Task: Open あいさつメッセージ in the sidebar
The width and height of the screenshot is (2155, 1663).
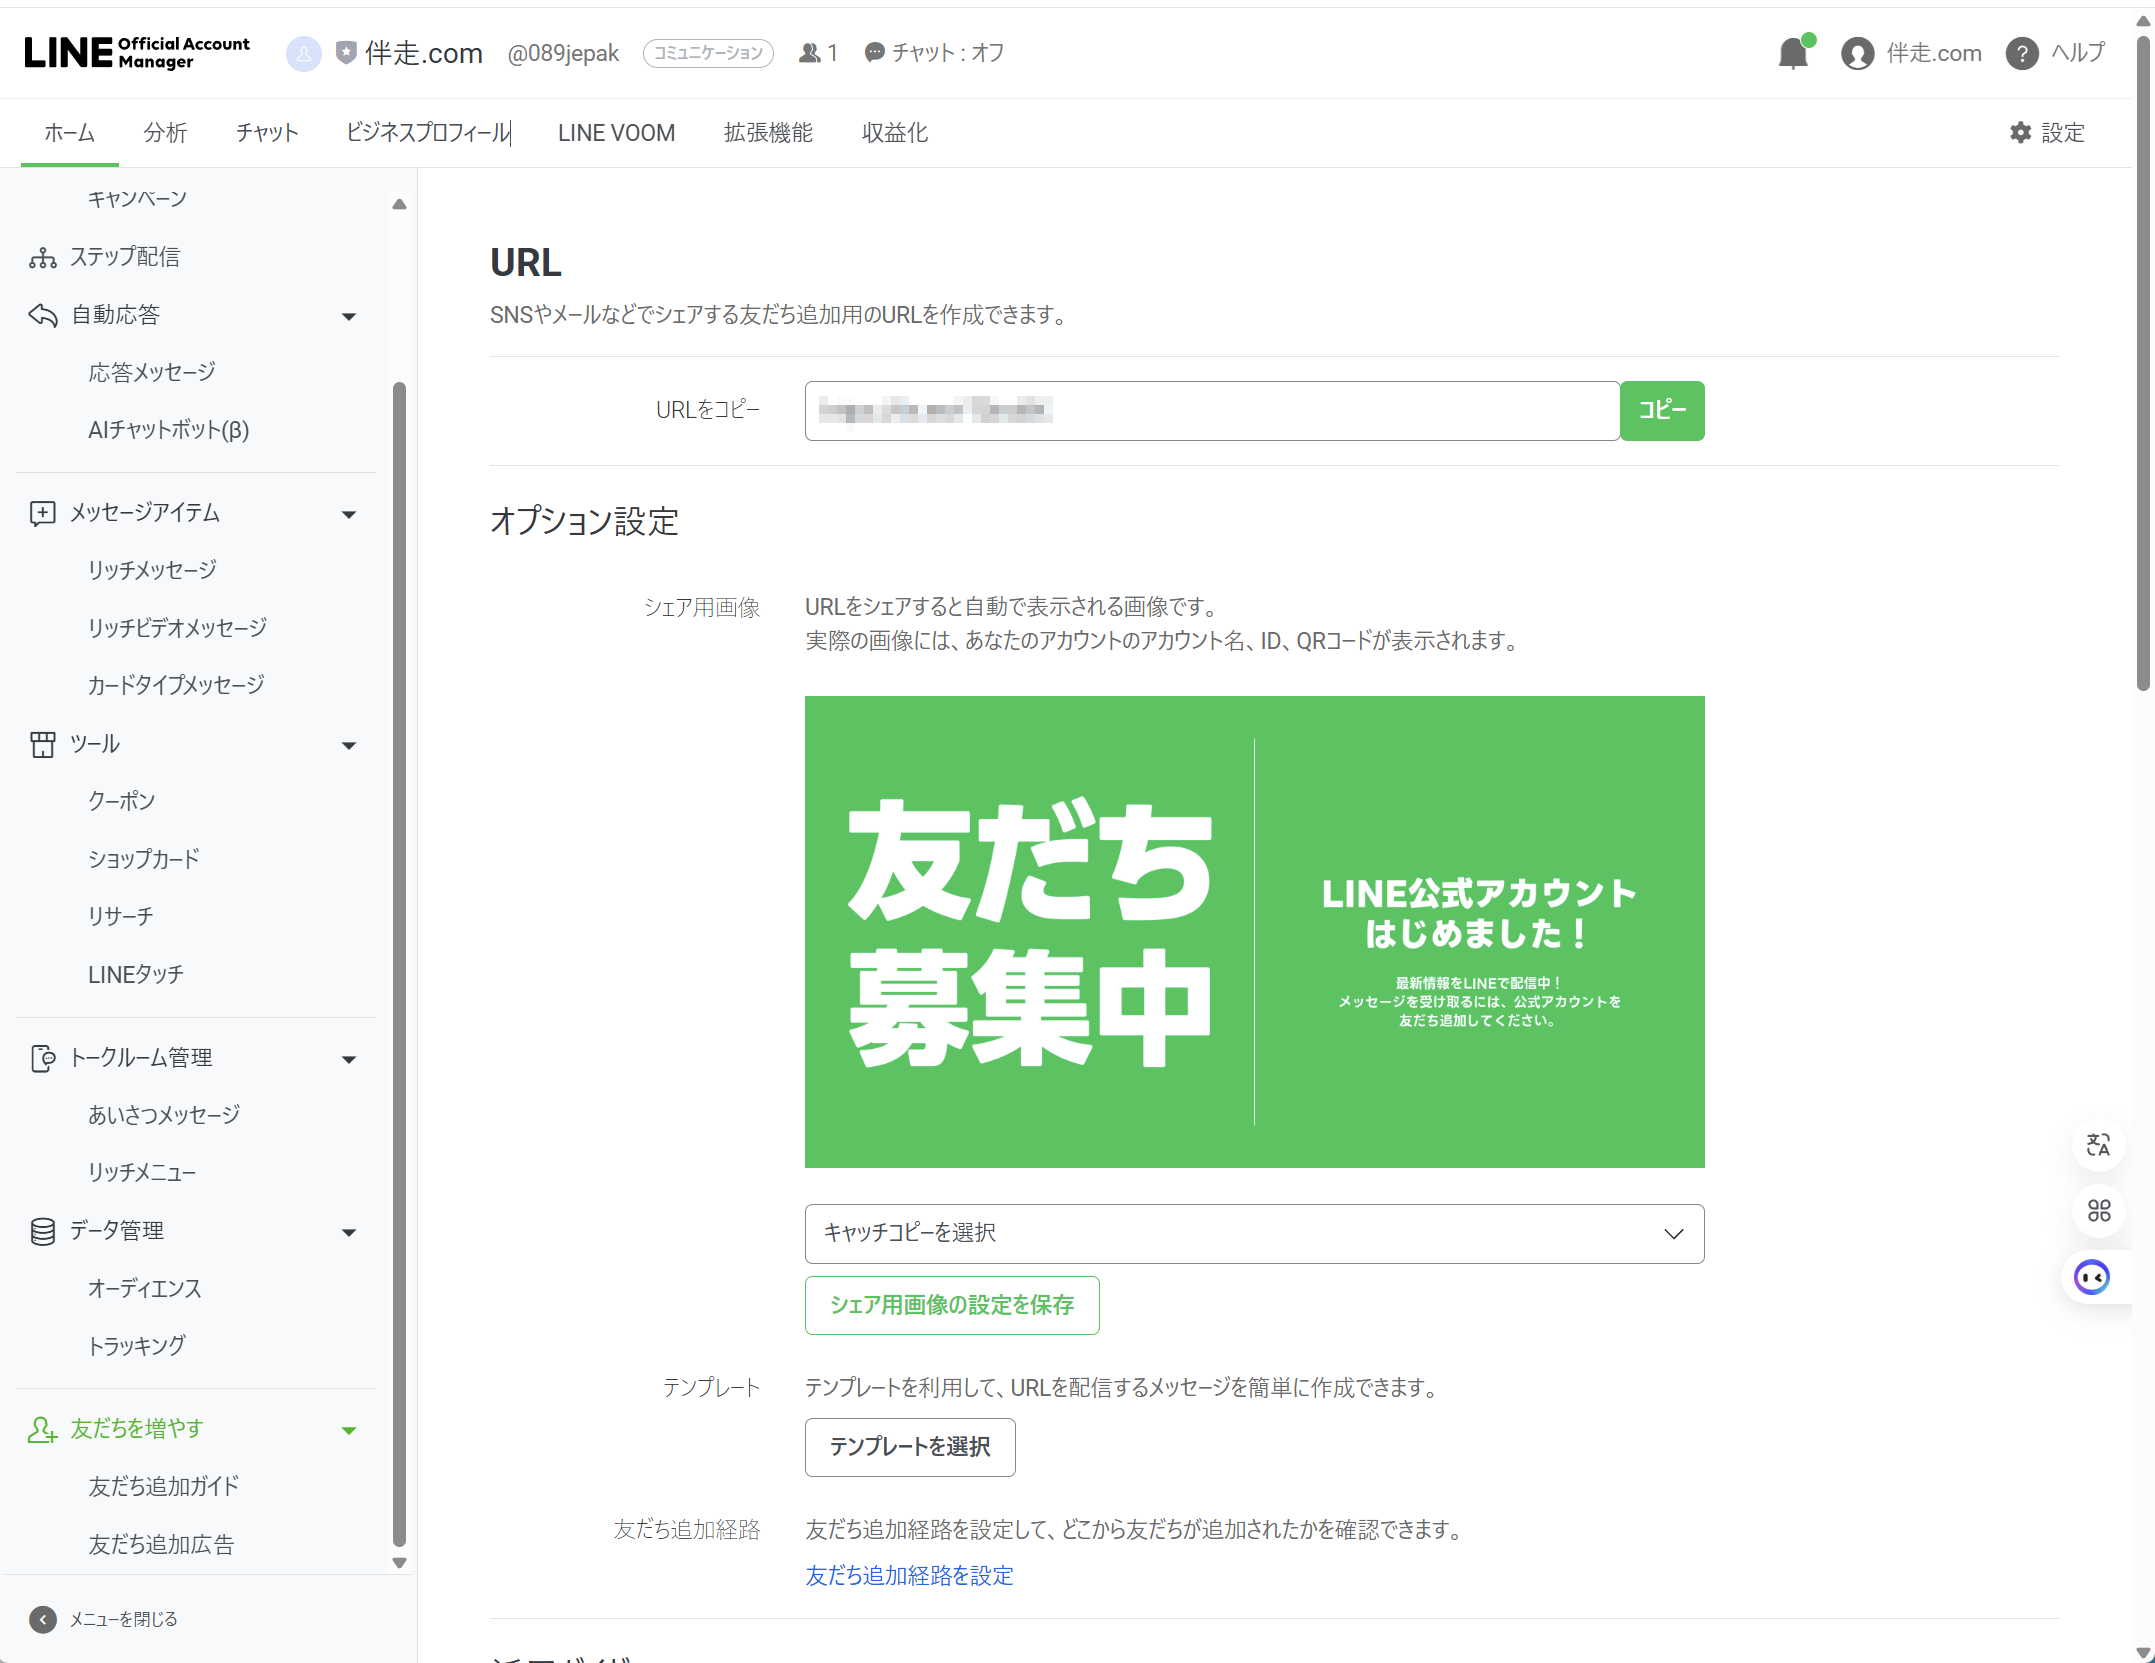Action: click(164, 1115)
